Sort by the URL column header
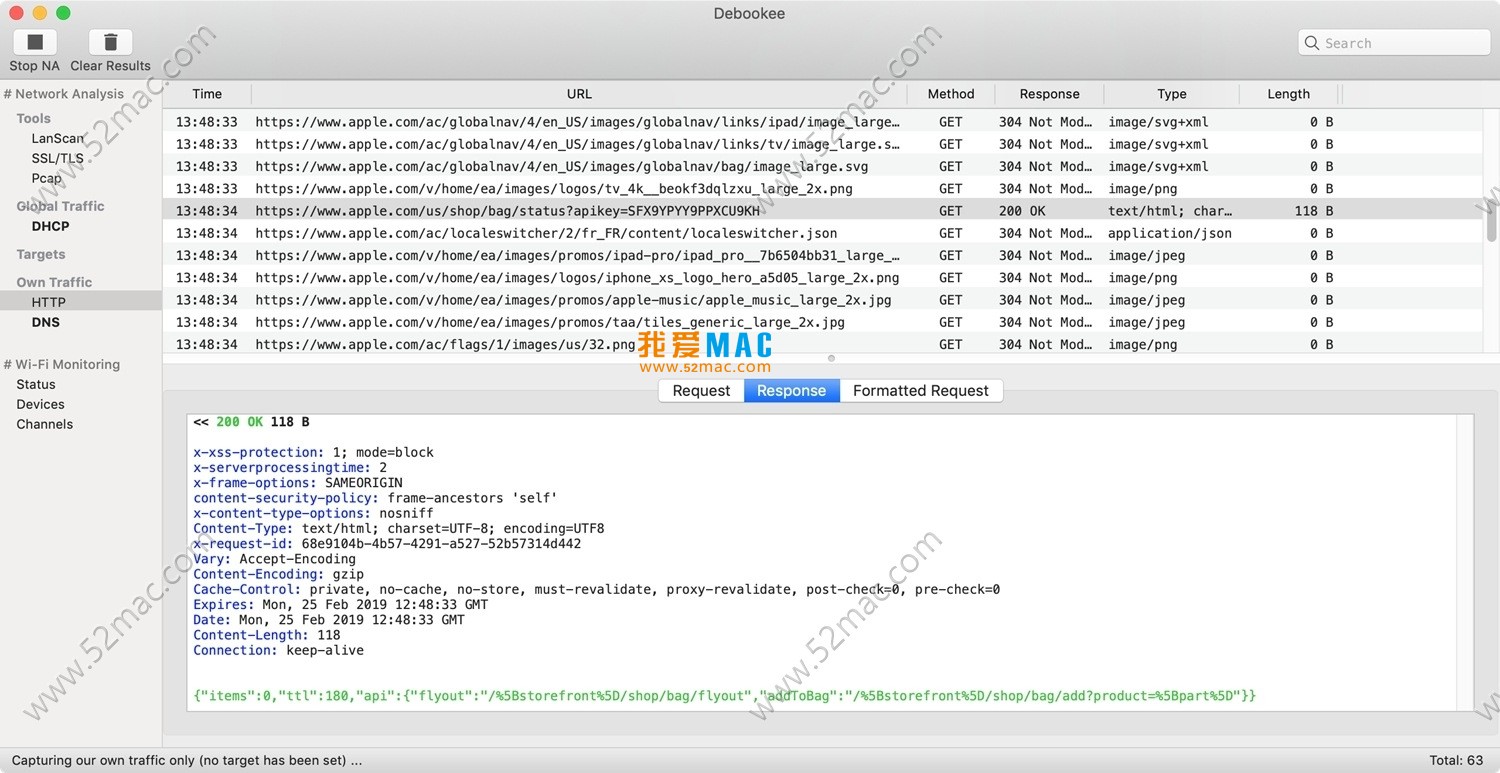The height and width of the screenshot is (773, 1500). click(579, 94)
